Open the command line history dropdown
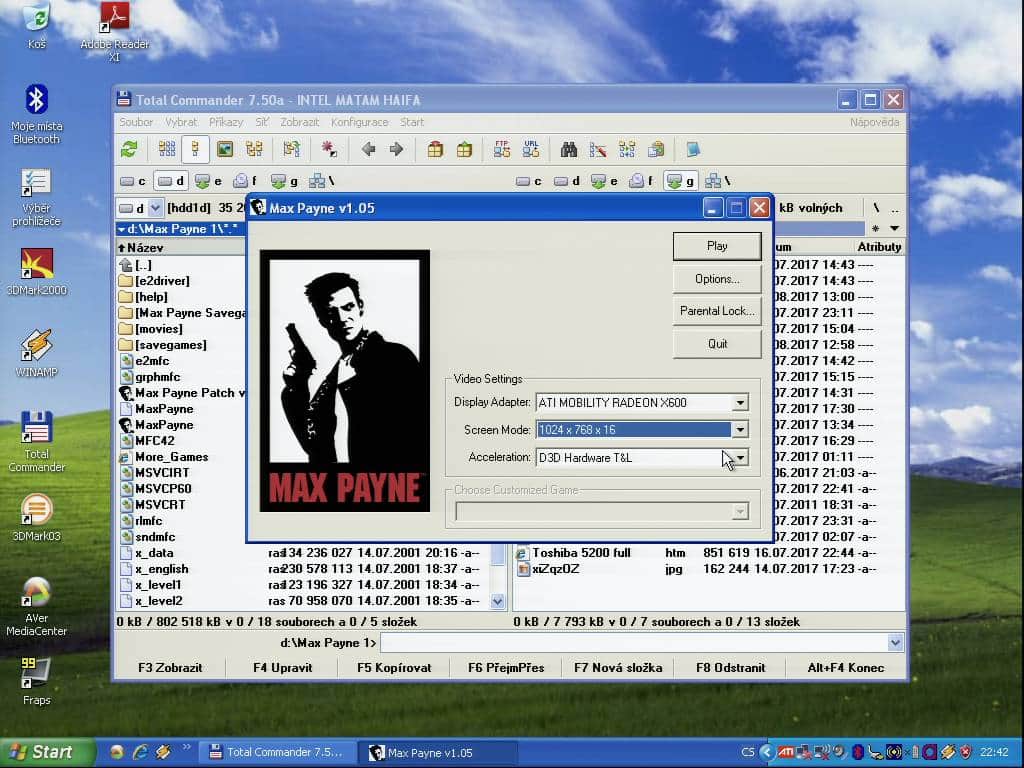The height and width of the screenshot is (768, 1024). [895, 643]
